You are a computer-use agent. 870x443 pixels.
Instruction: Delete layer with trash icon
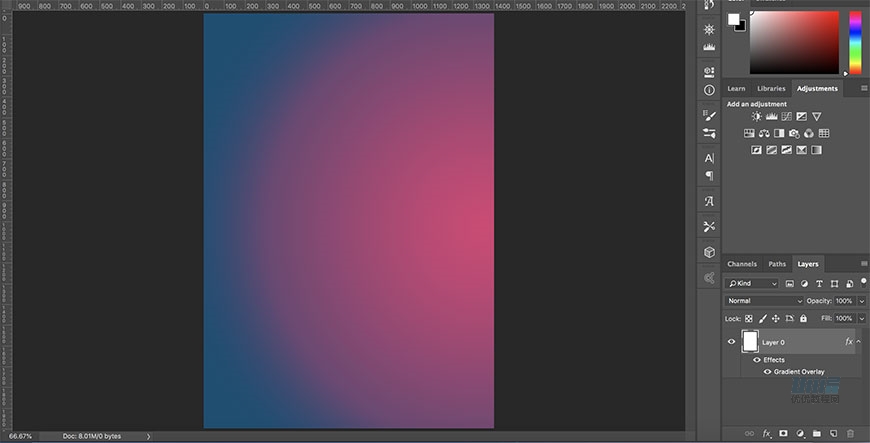click(850, 434)
